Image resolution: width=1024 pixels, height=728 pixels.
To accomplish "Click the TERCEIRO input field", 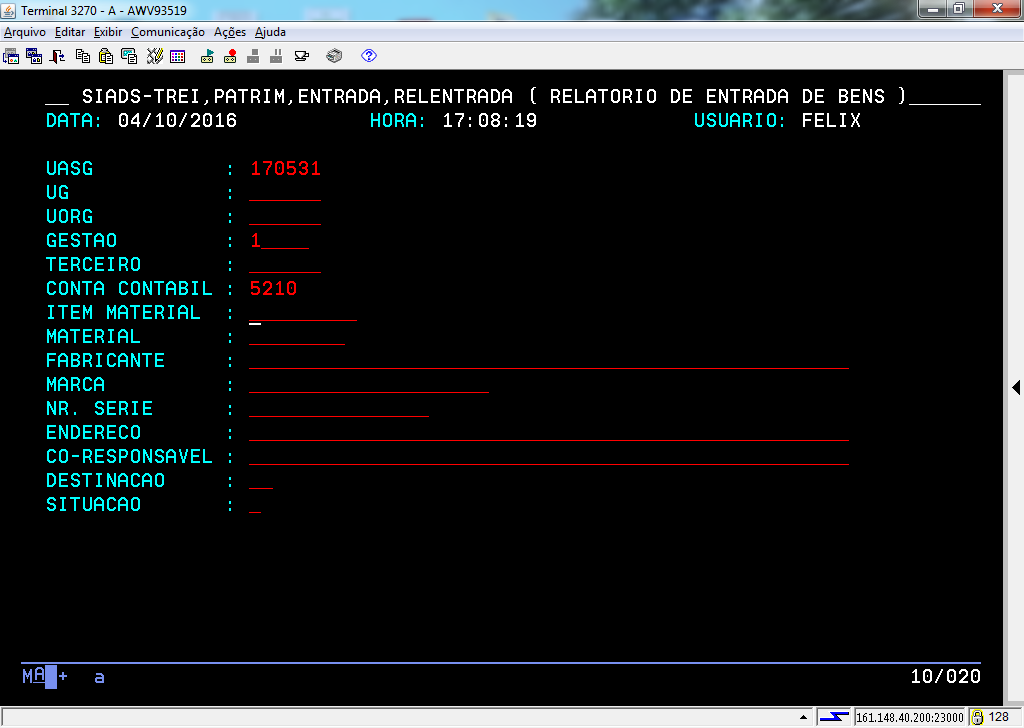I will coord(285,264).
